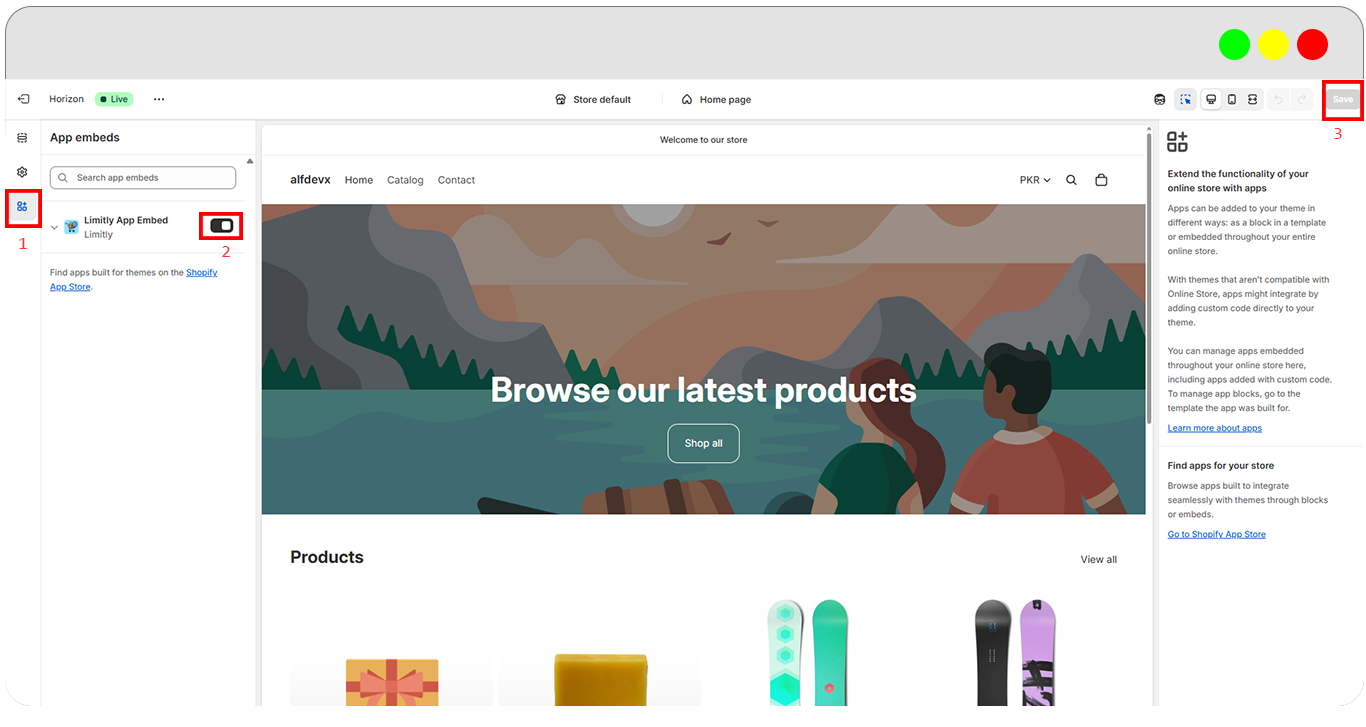
Task: Open the App embeds sidebar icon
Action: pos(22,206)
